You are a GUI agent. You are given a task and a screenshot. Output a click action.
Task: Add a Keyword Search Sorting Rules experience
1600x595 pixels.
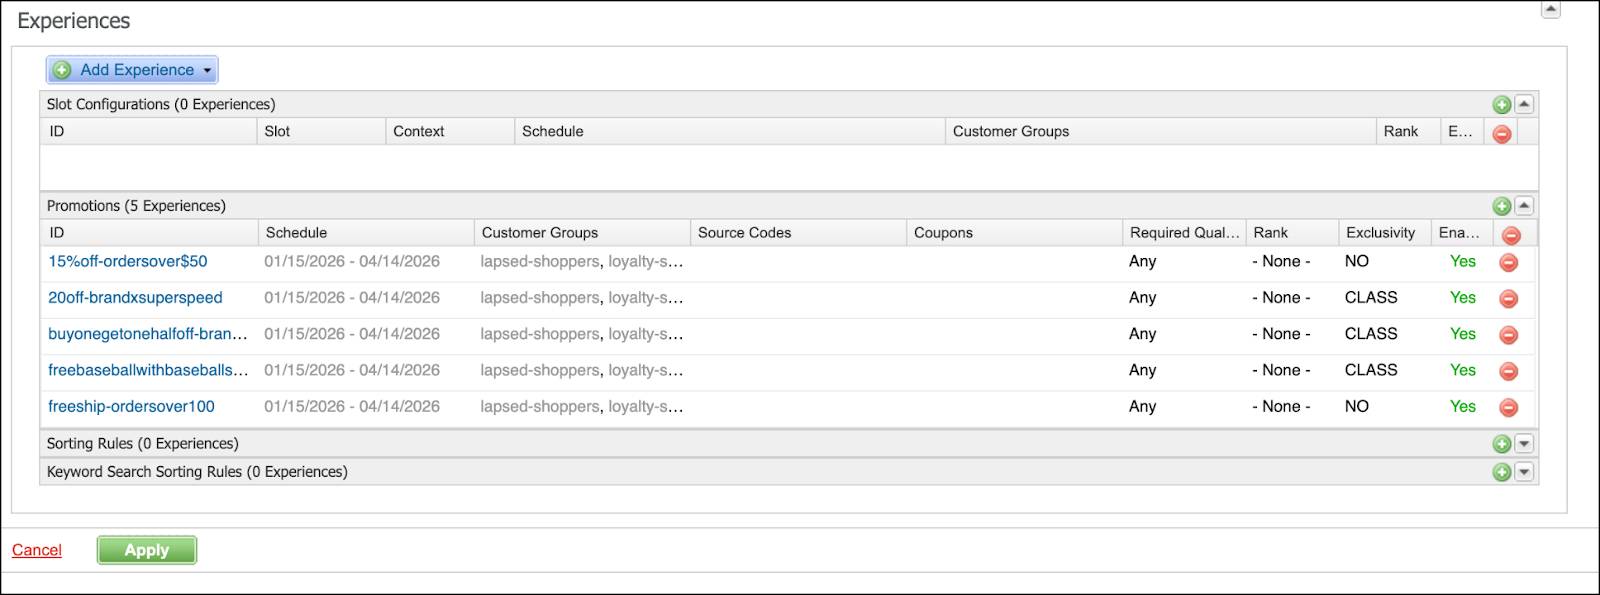[x=1501, y=472]
